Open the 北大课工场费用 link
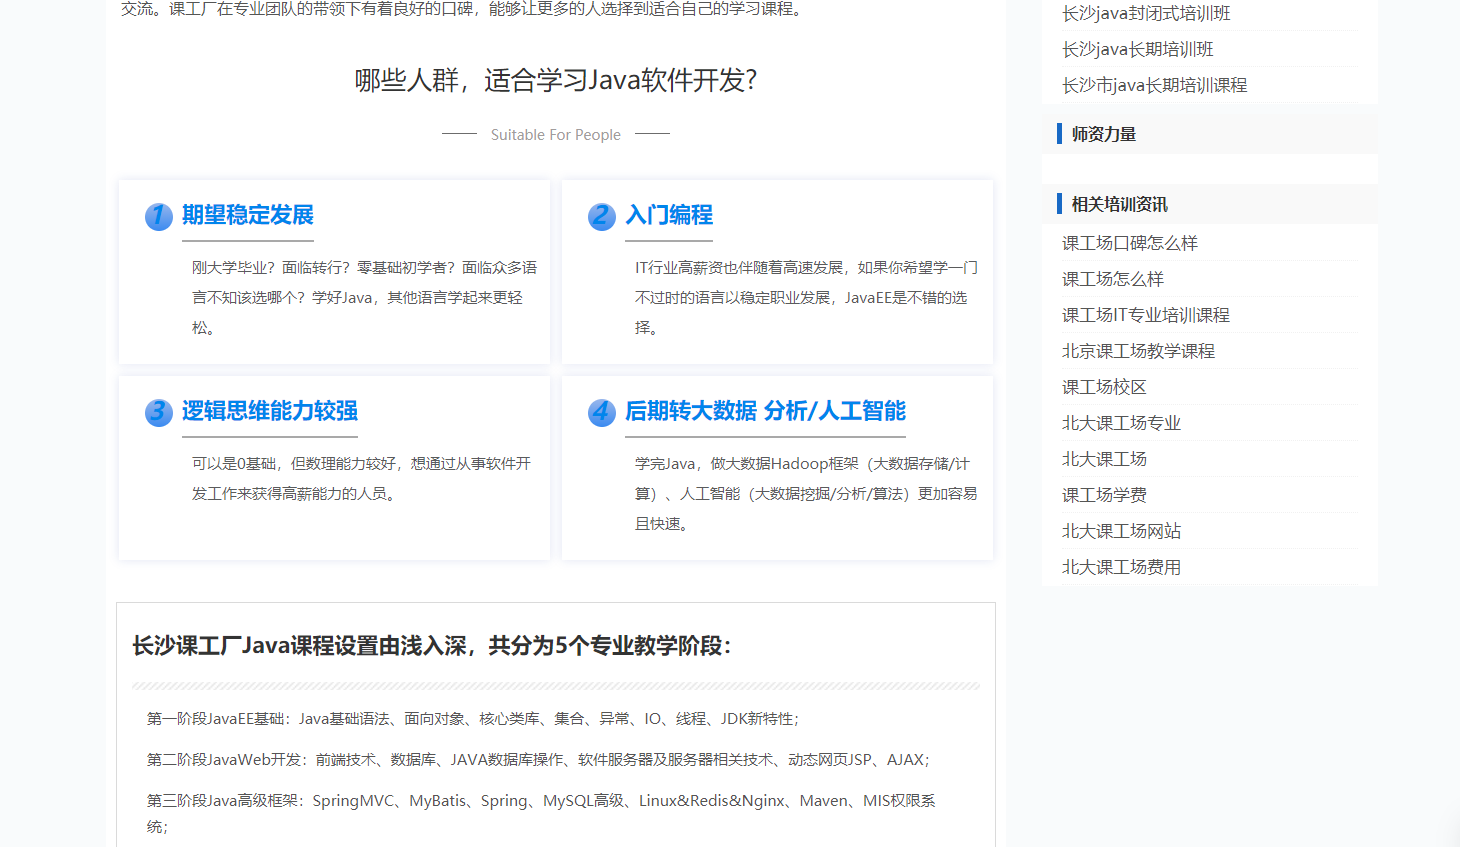Viewport: 1460px width, 847px height. (1121, 567)
